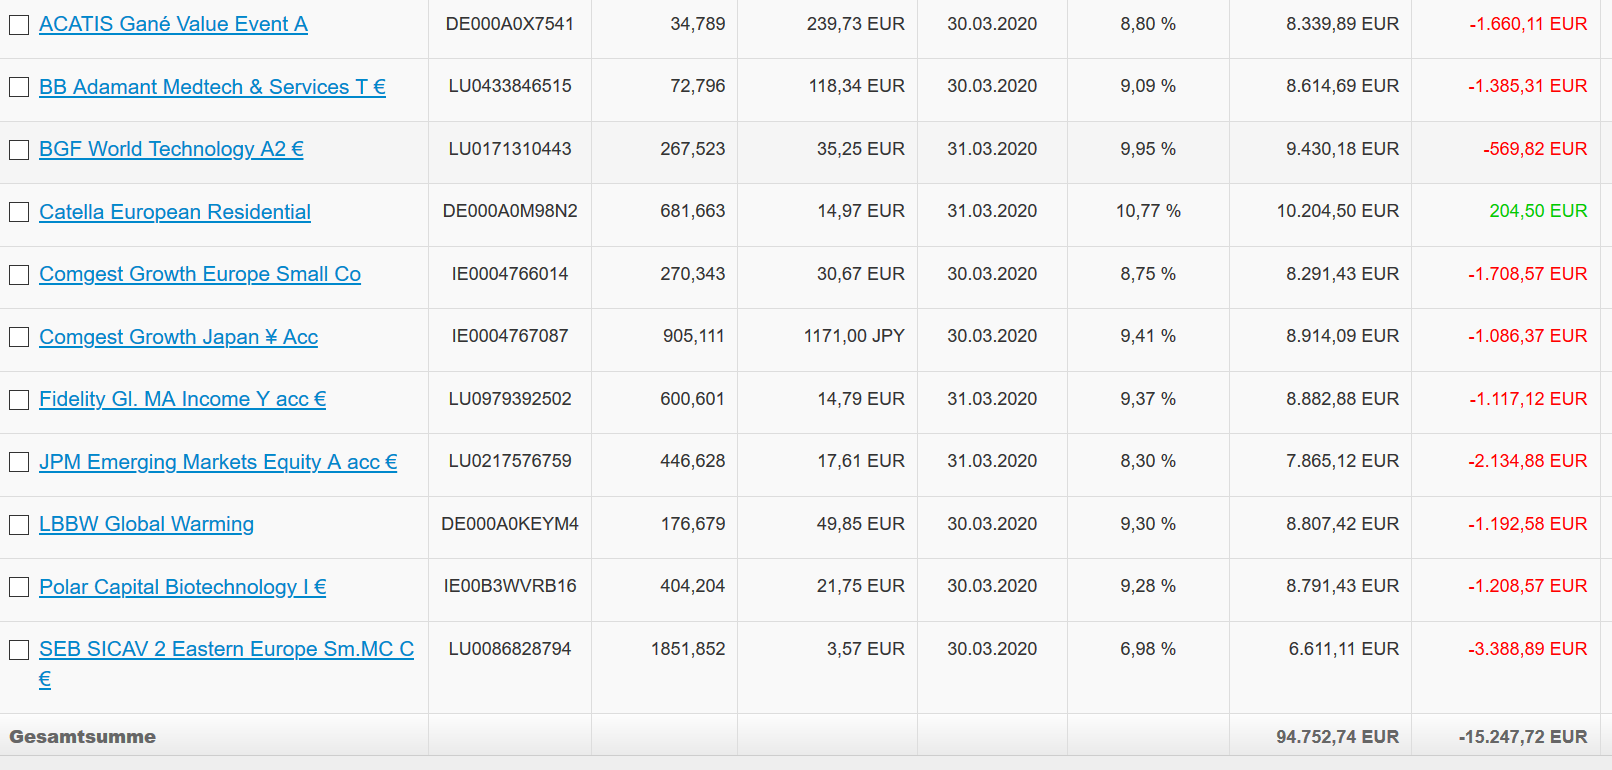Open the BB Adamant Medtech & Services T € link
Image resolution: width=1612 pixels, height=770 pixels.
pyautogui.click(x=212, y=87)
